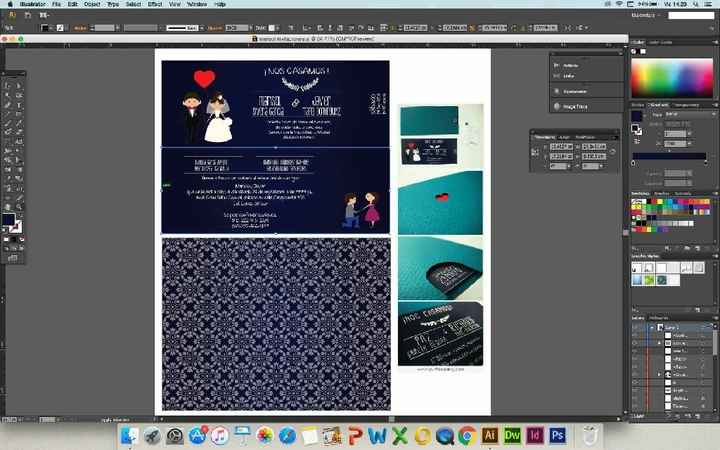The width and height of the screenshot is (720, 450).
Task: Click the fill color swatch in control bar
Action: point(45,28)
